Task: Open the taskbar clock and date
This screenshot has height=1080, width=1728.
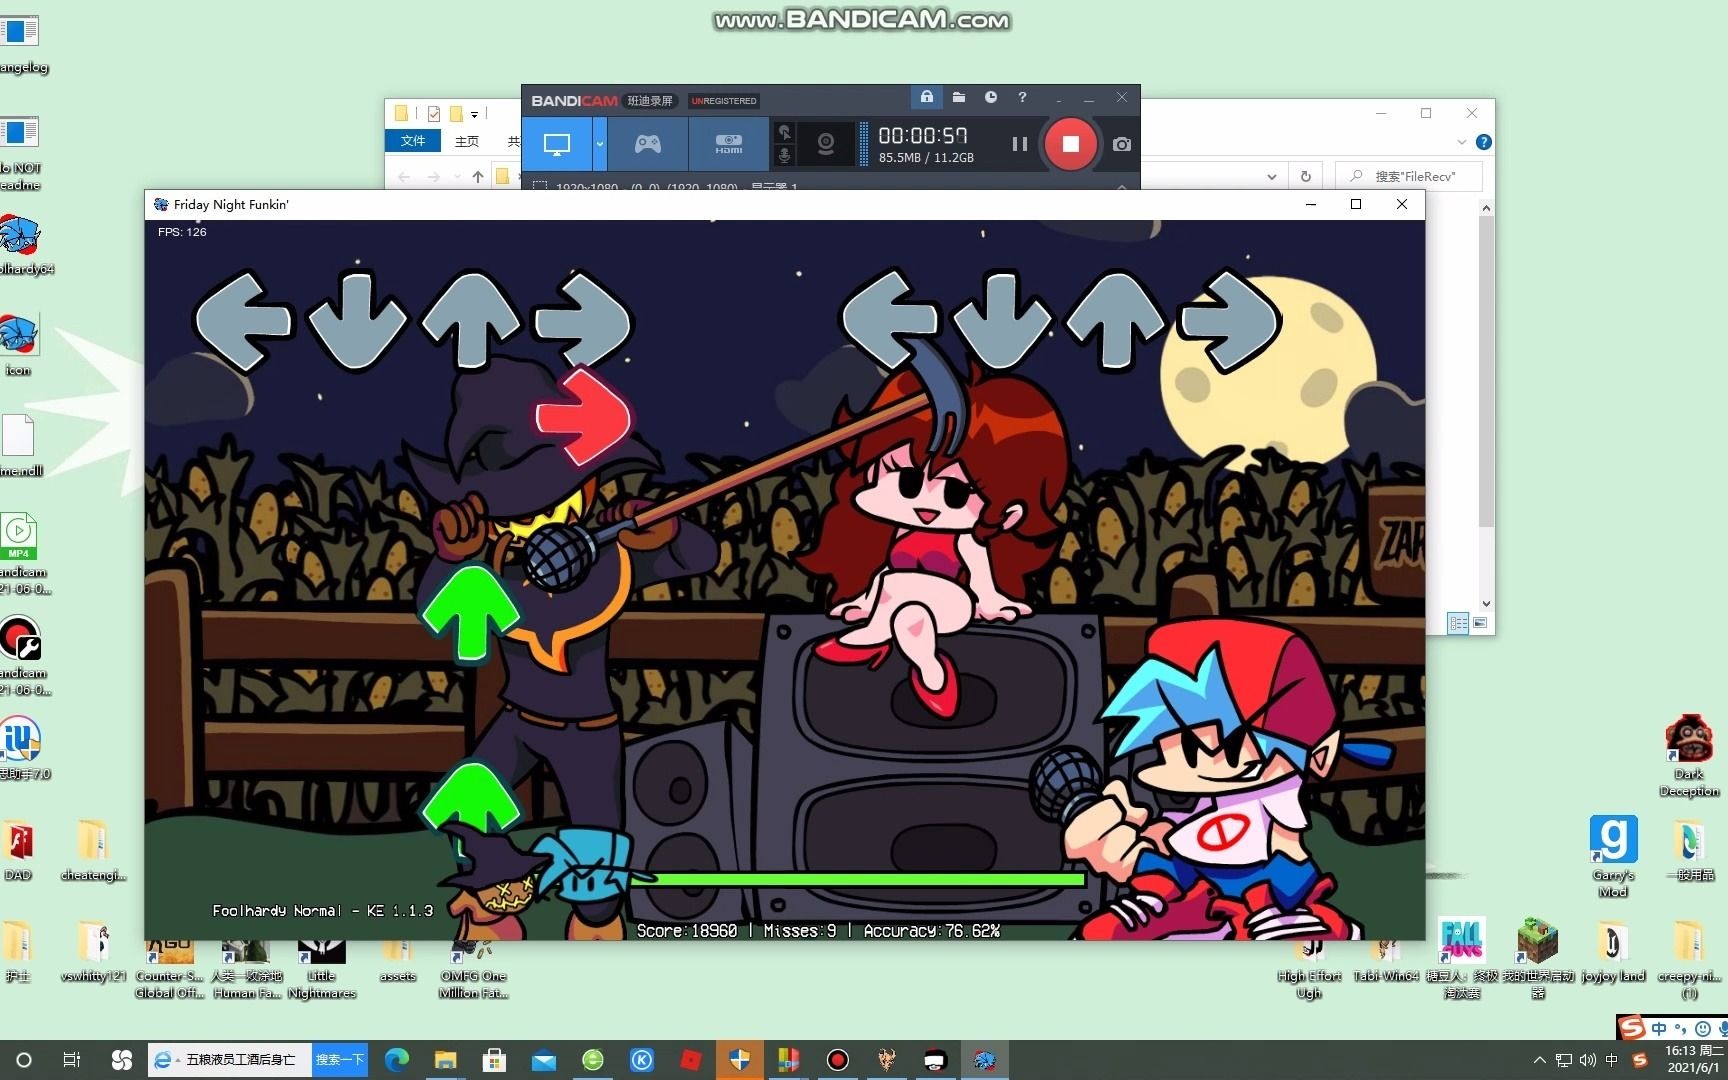Action: pyautogui.click(x=1694, y=1060)
